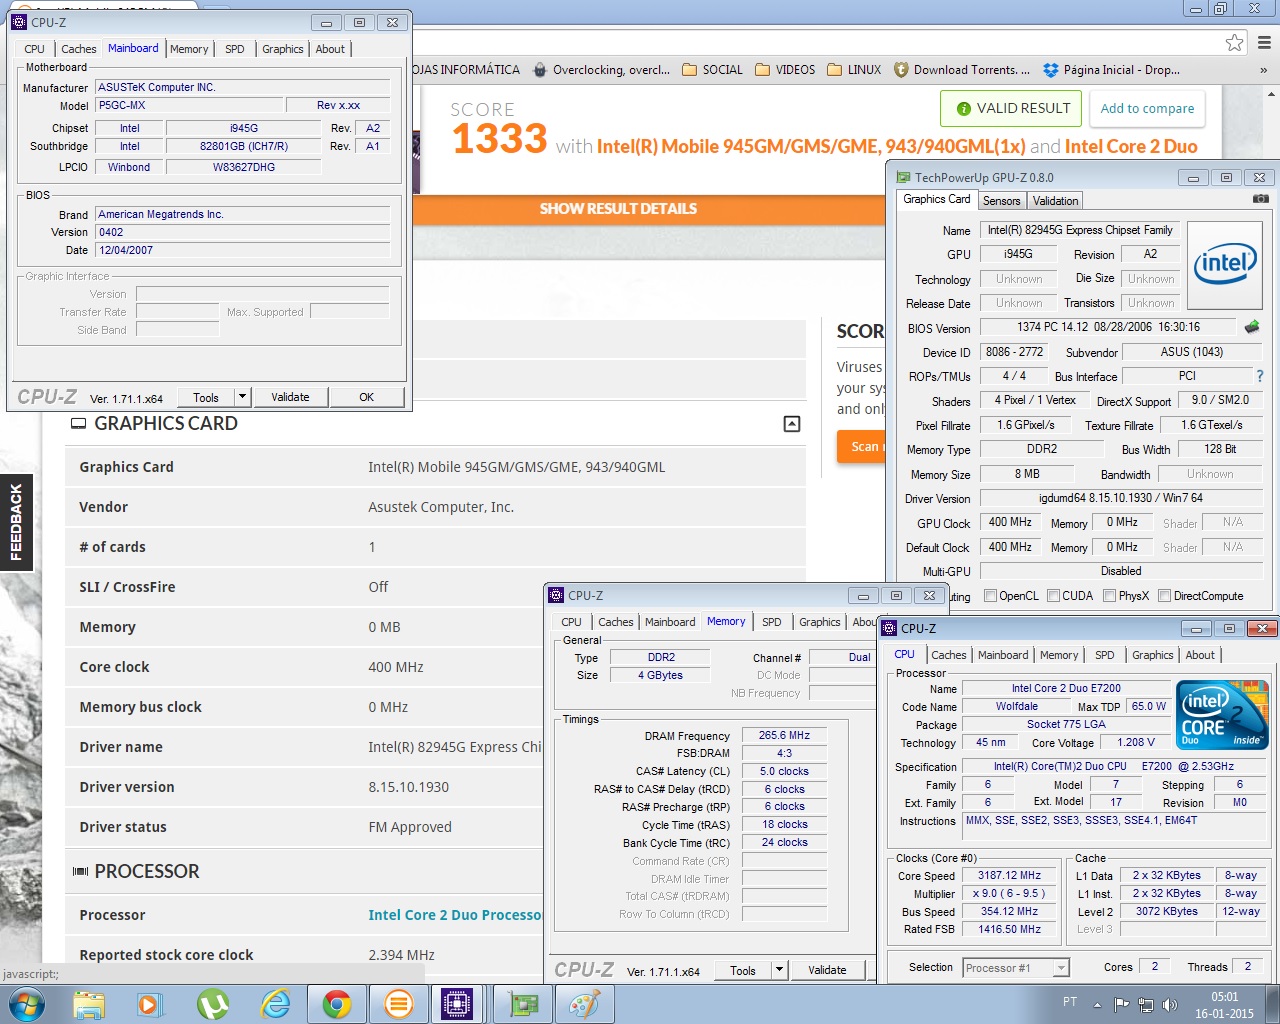
Task: Switch to GPU-Z in taskbar
Action: 523,1004
